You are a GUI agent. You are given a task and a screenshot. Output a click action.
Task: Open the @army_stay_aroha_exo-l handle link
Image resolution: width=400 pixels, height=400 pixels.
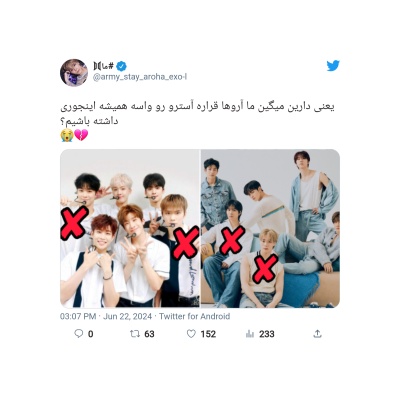(x=140, y=77)
